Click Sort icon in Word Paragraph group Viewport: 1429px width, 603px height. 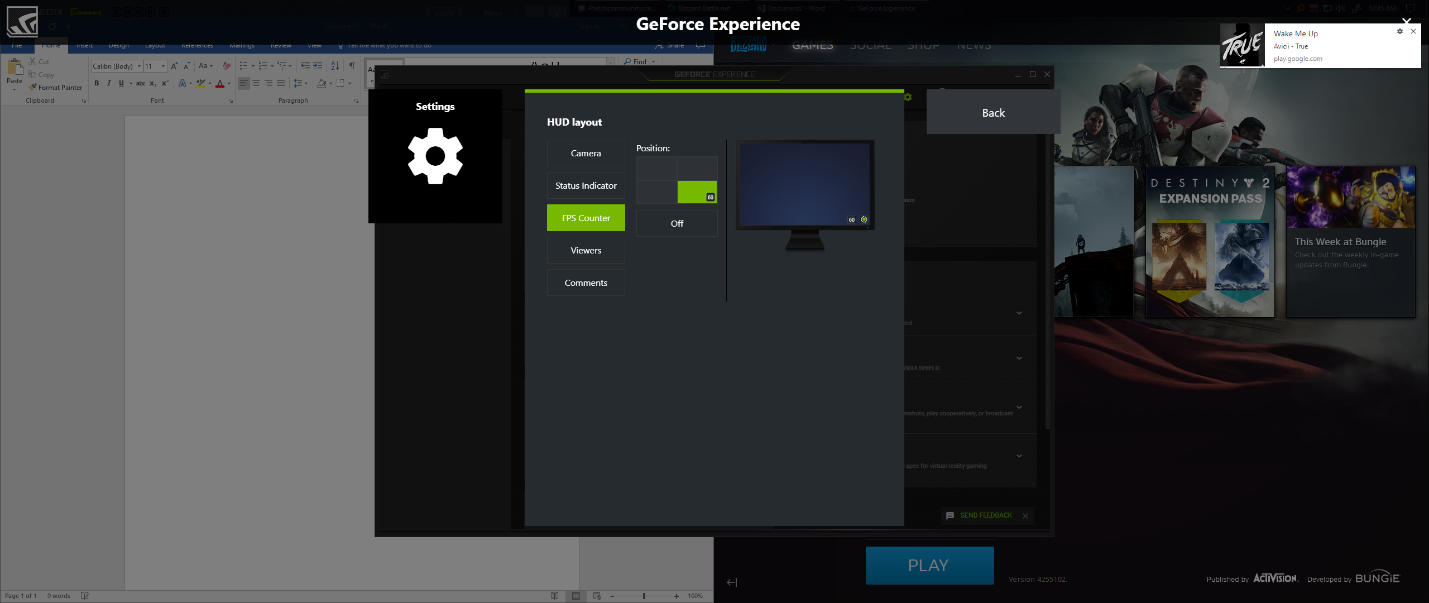pos(335,66)
